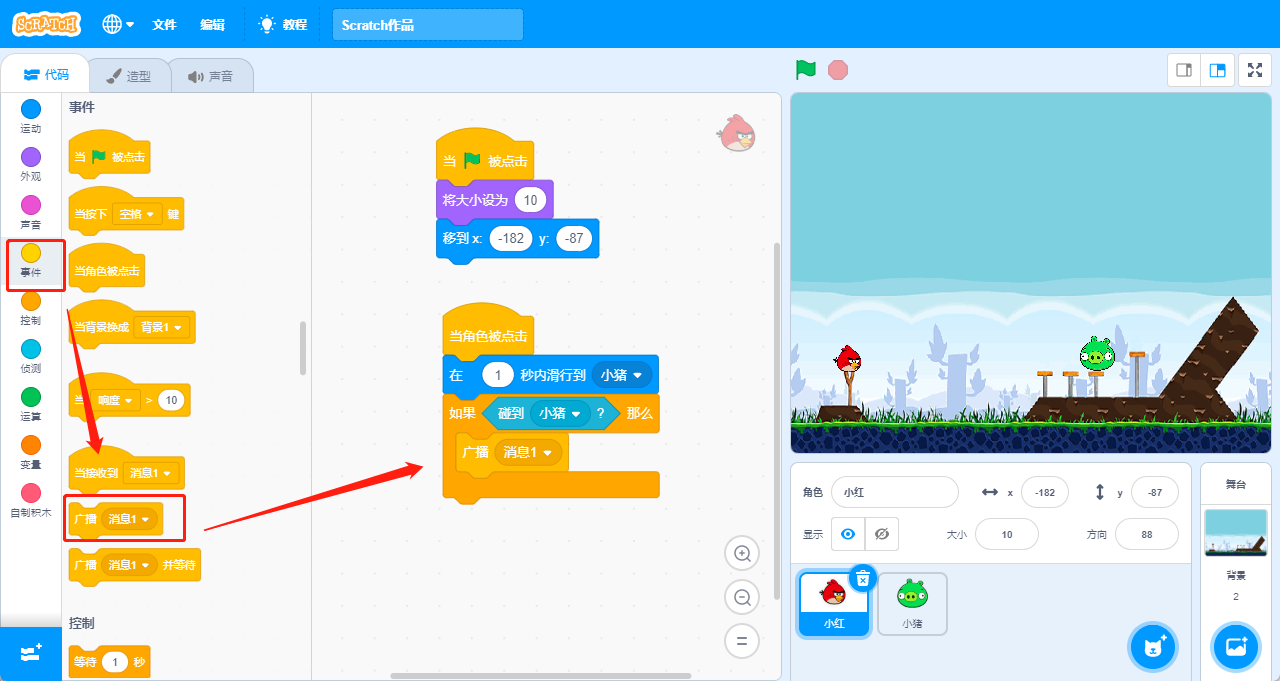
Task: Open the 文件 menu
Action: point(164,24)
